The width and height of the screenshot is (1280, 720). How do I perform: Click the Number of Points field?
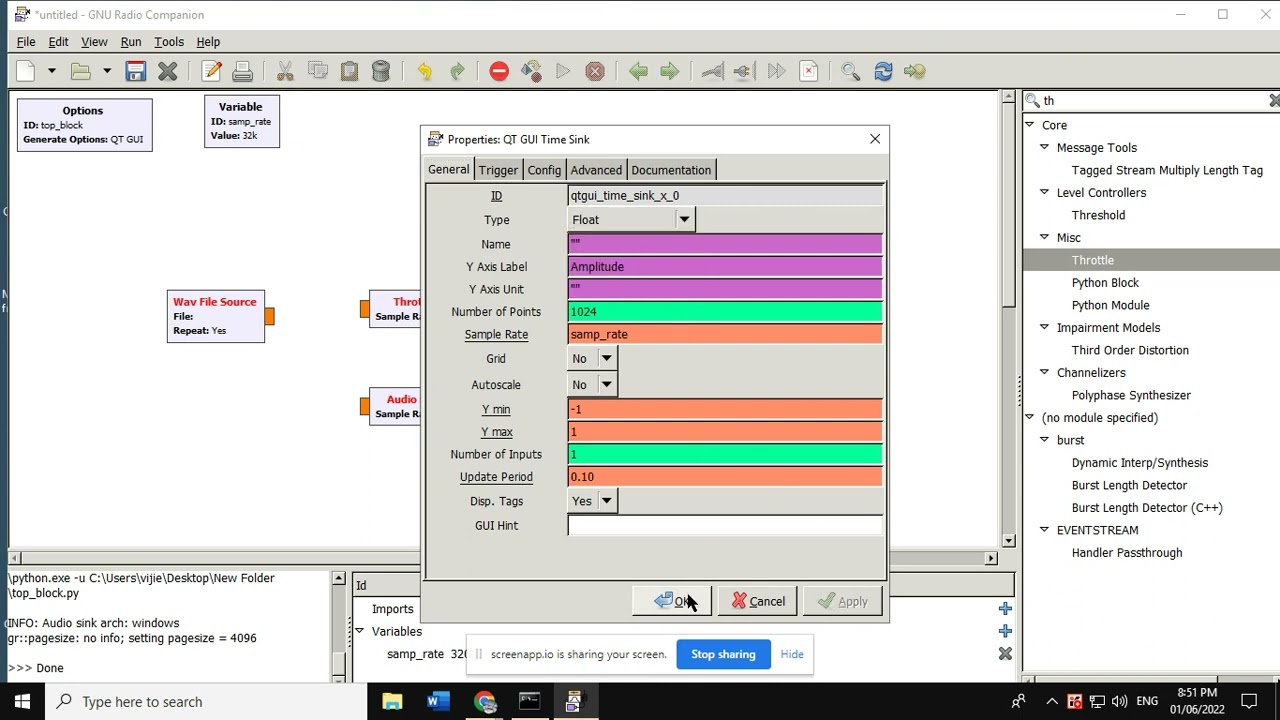[725, 312]
